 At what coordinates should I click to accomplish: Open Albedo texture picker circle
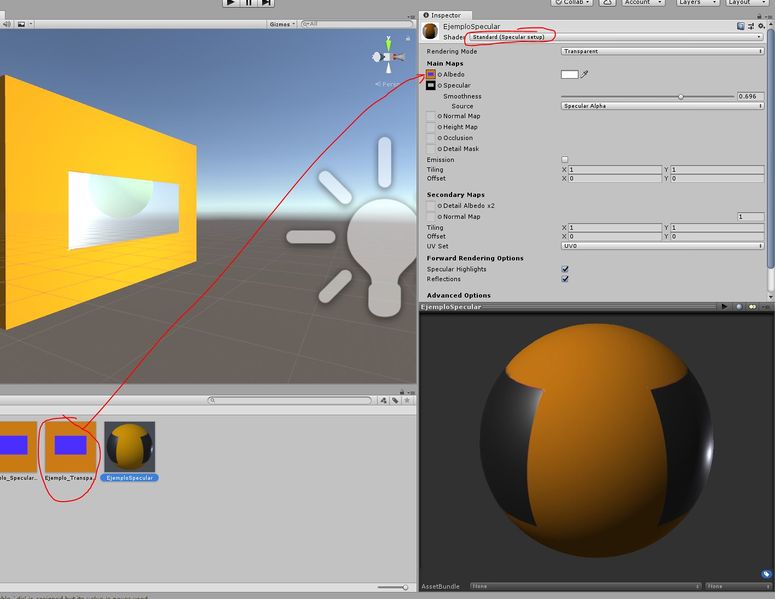[439, 75]
